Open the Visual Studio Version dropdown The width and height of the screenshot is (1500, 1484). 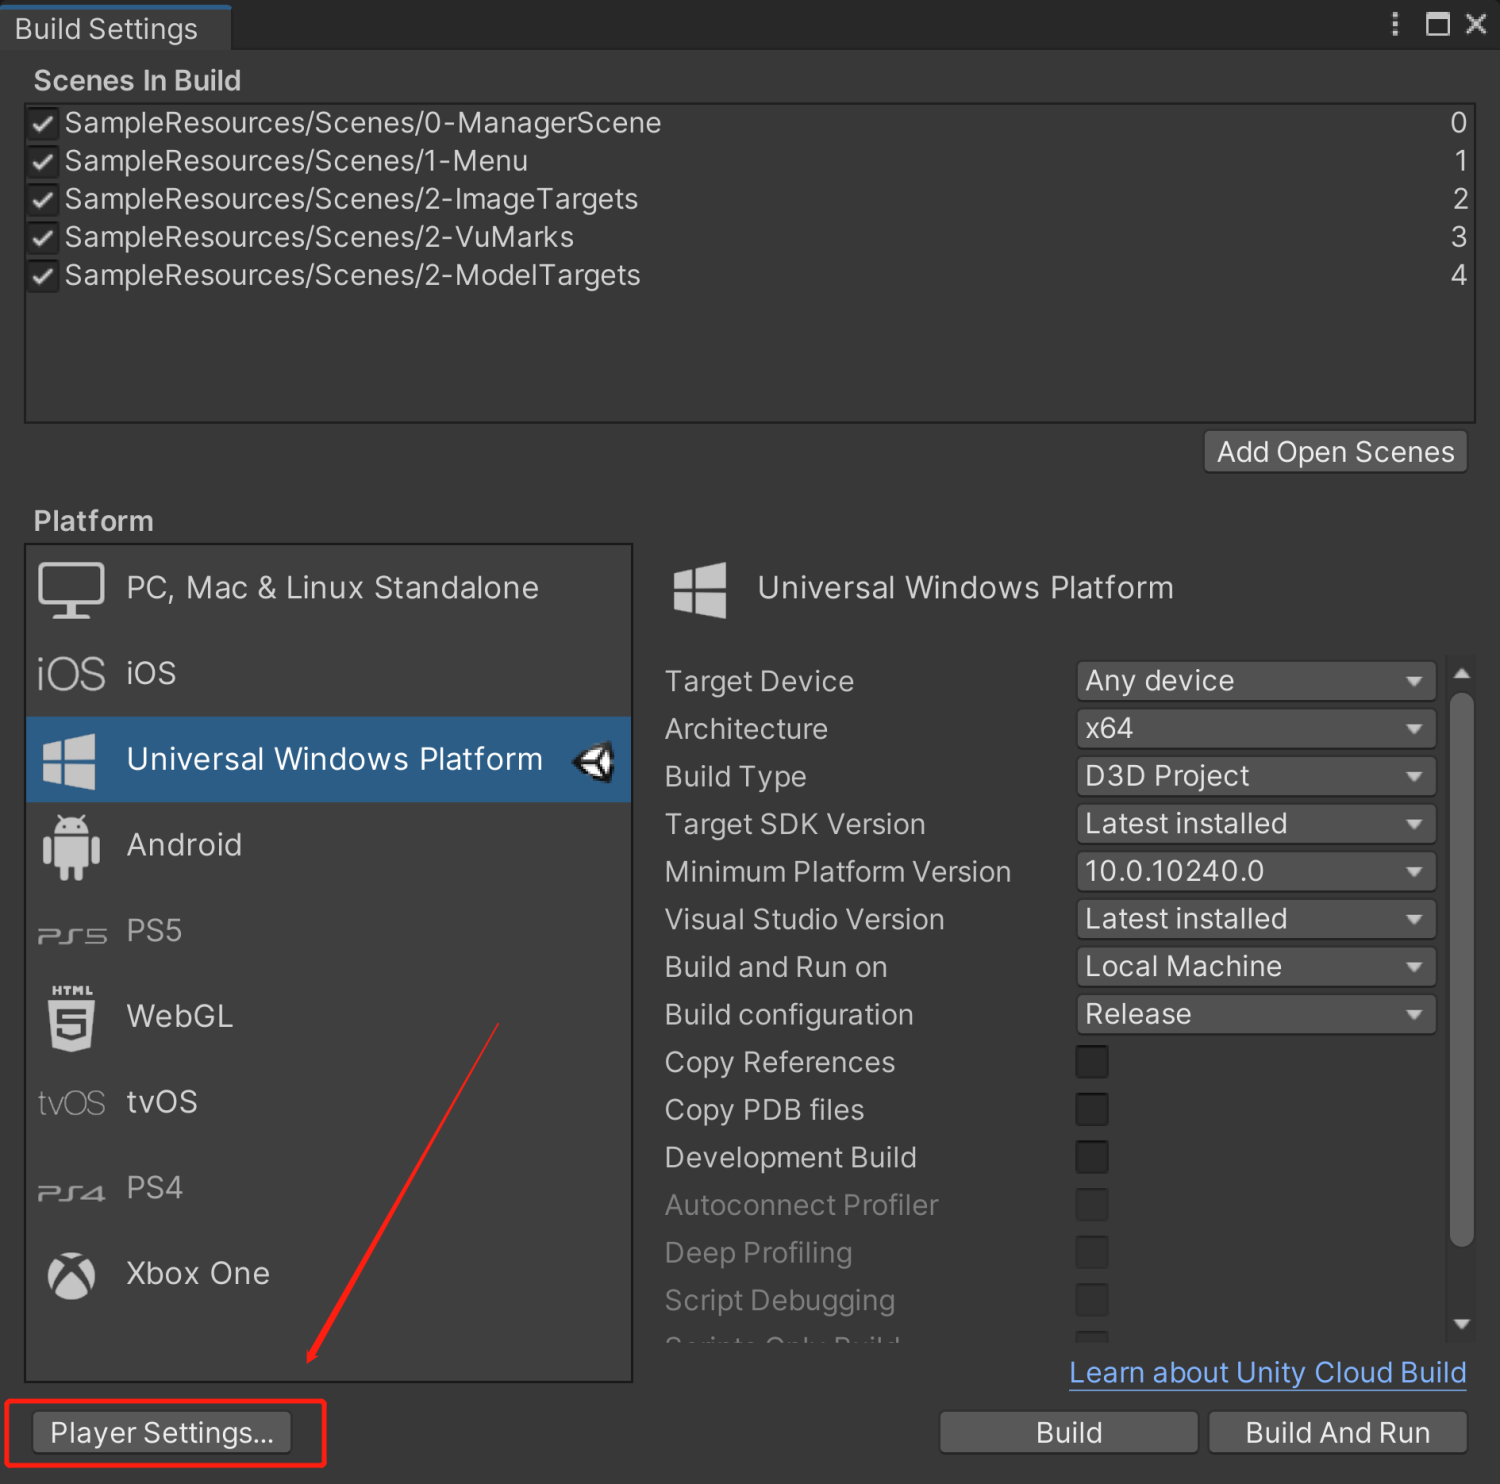1256,919
